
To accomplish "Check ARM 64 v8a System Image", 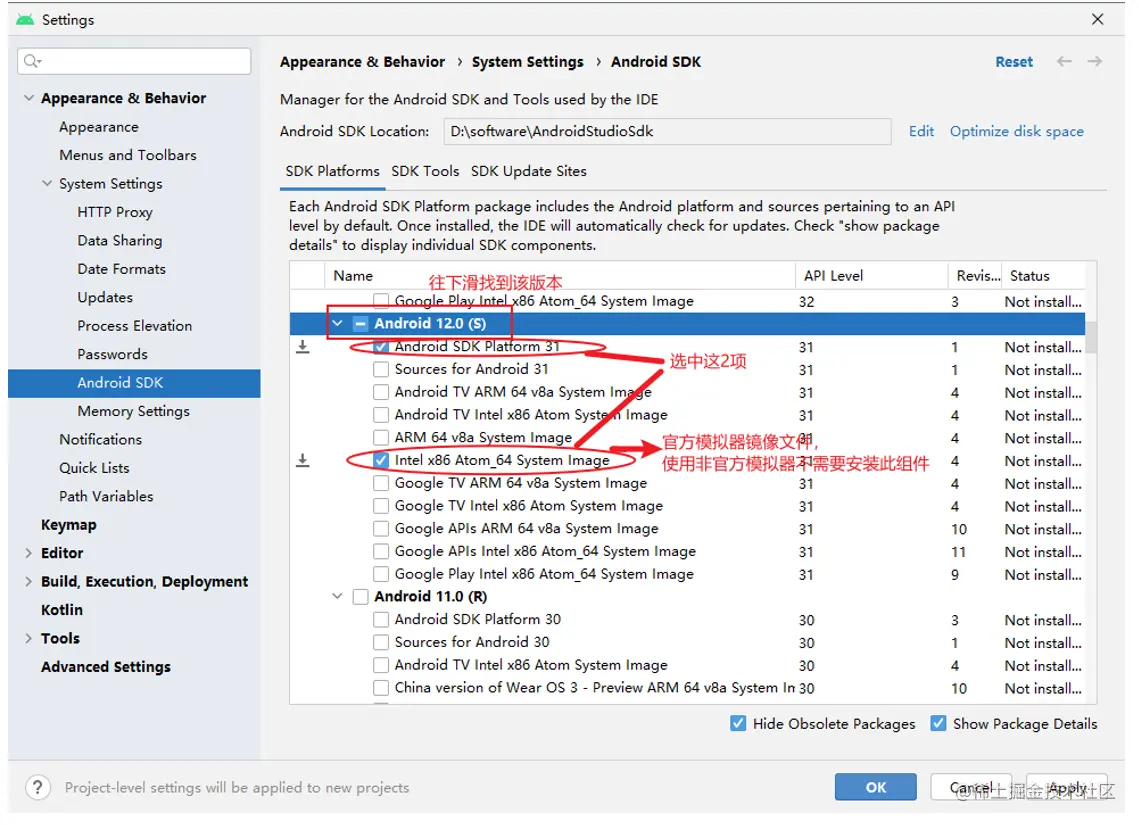I will (381, 438).
